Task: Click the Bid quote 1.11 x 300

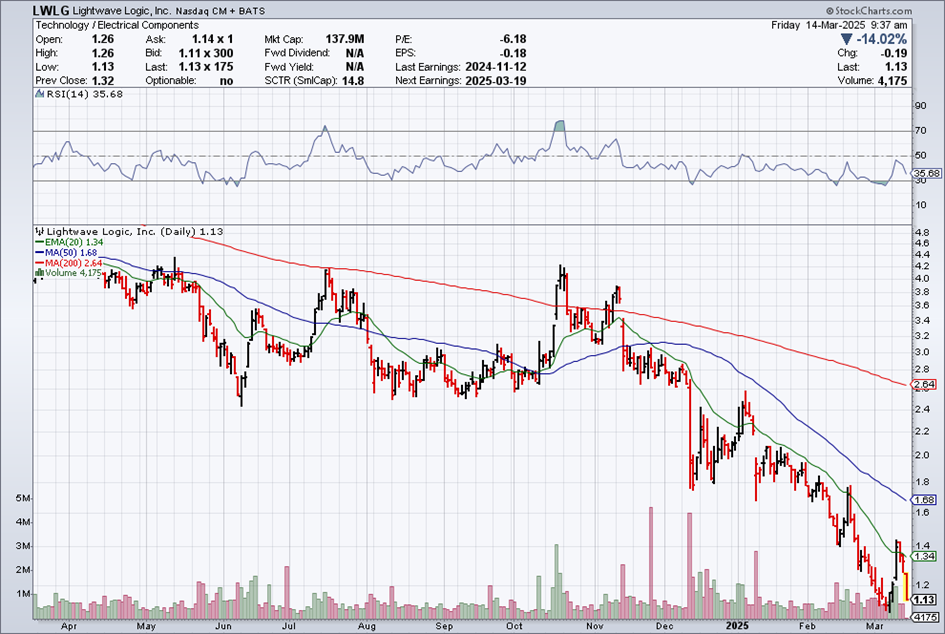Action: pyautogui.click(x=206, y=53)
